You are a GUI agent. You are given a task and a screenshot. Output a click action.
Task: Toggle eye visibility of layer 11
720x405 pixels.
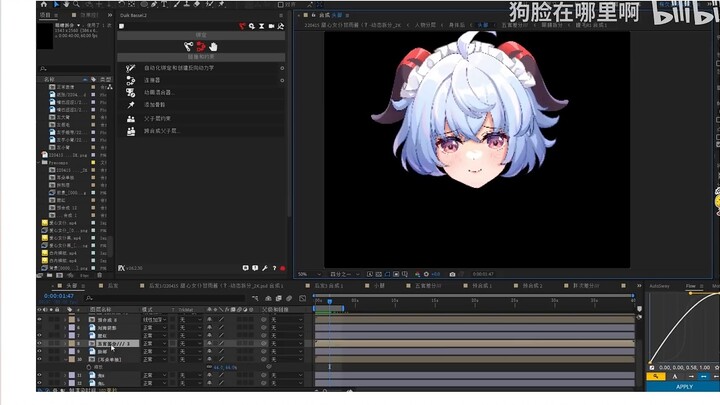point(39,375)
